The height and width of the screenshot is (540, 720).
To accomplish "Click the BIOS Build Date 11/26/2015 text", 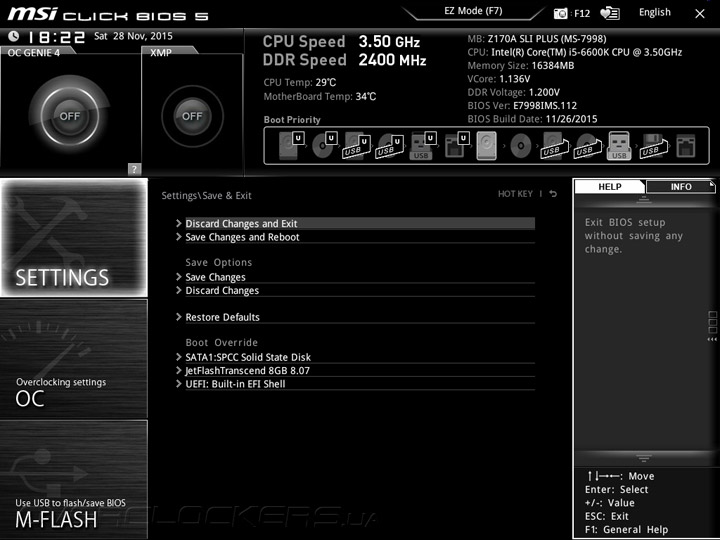I will (x=532, y=118).
